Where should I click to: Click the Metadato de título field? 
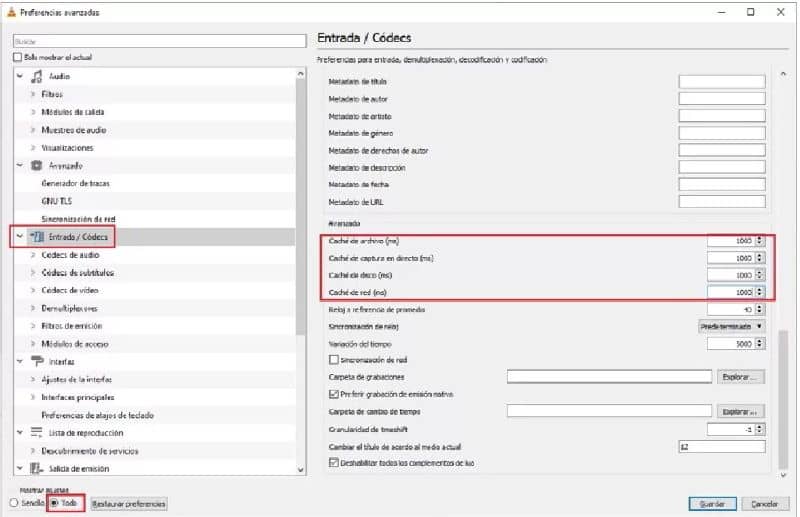click(x=722, y=82)
